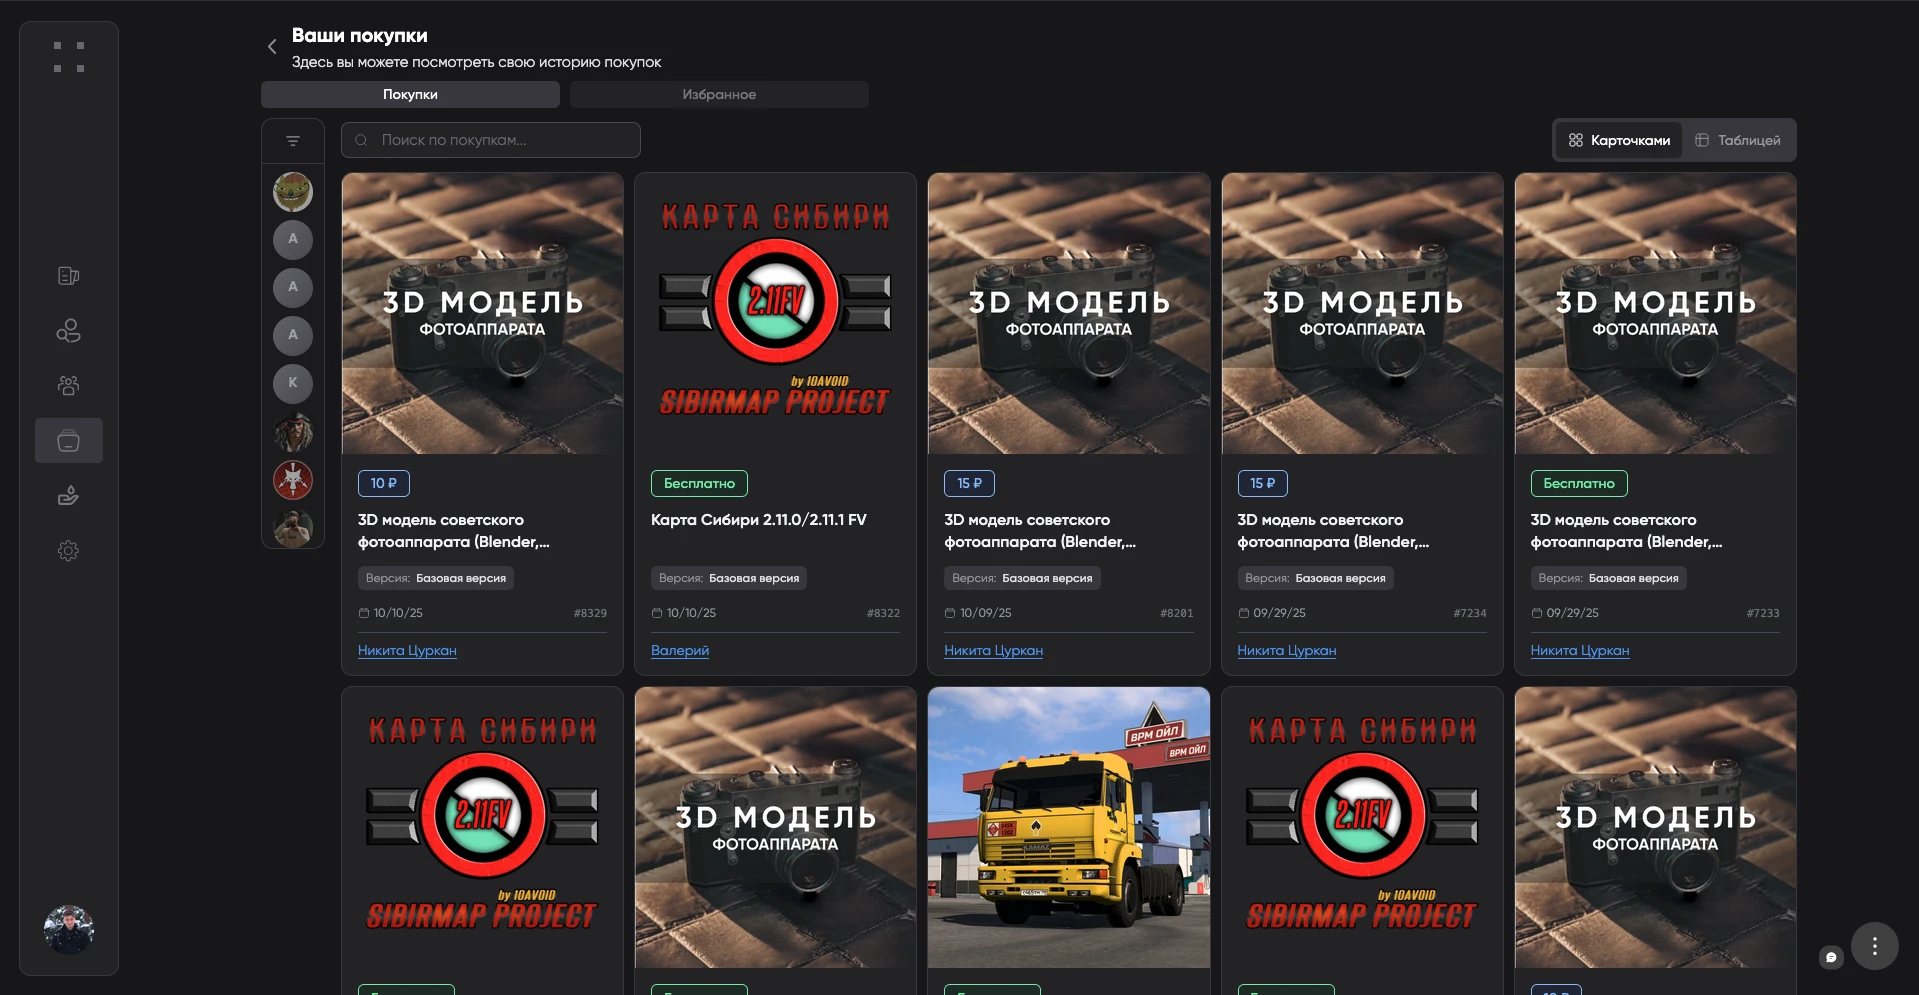The height and width of the screenshot is (995, 1919).
Task: Open seller Никита Цуркан on order #8201
Action: click(993, 651)
